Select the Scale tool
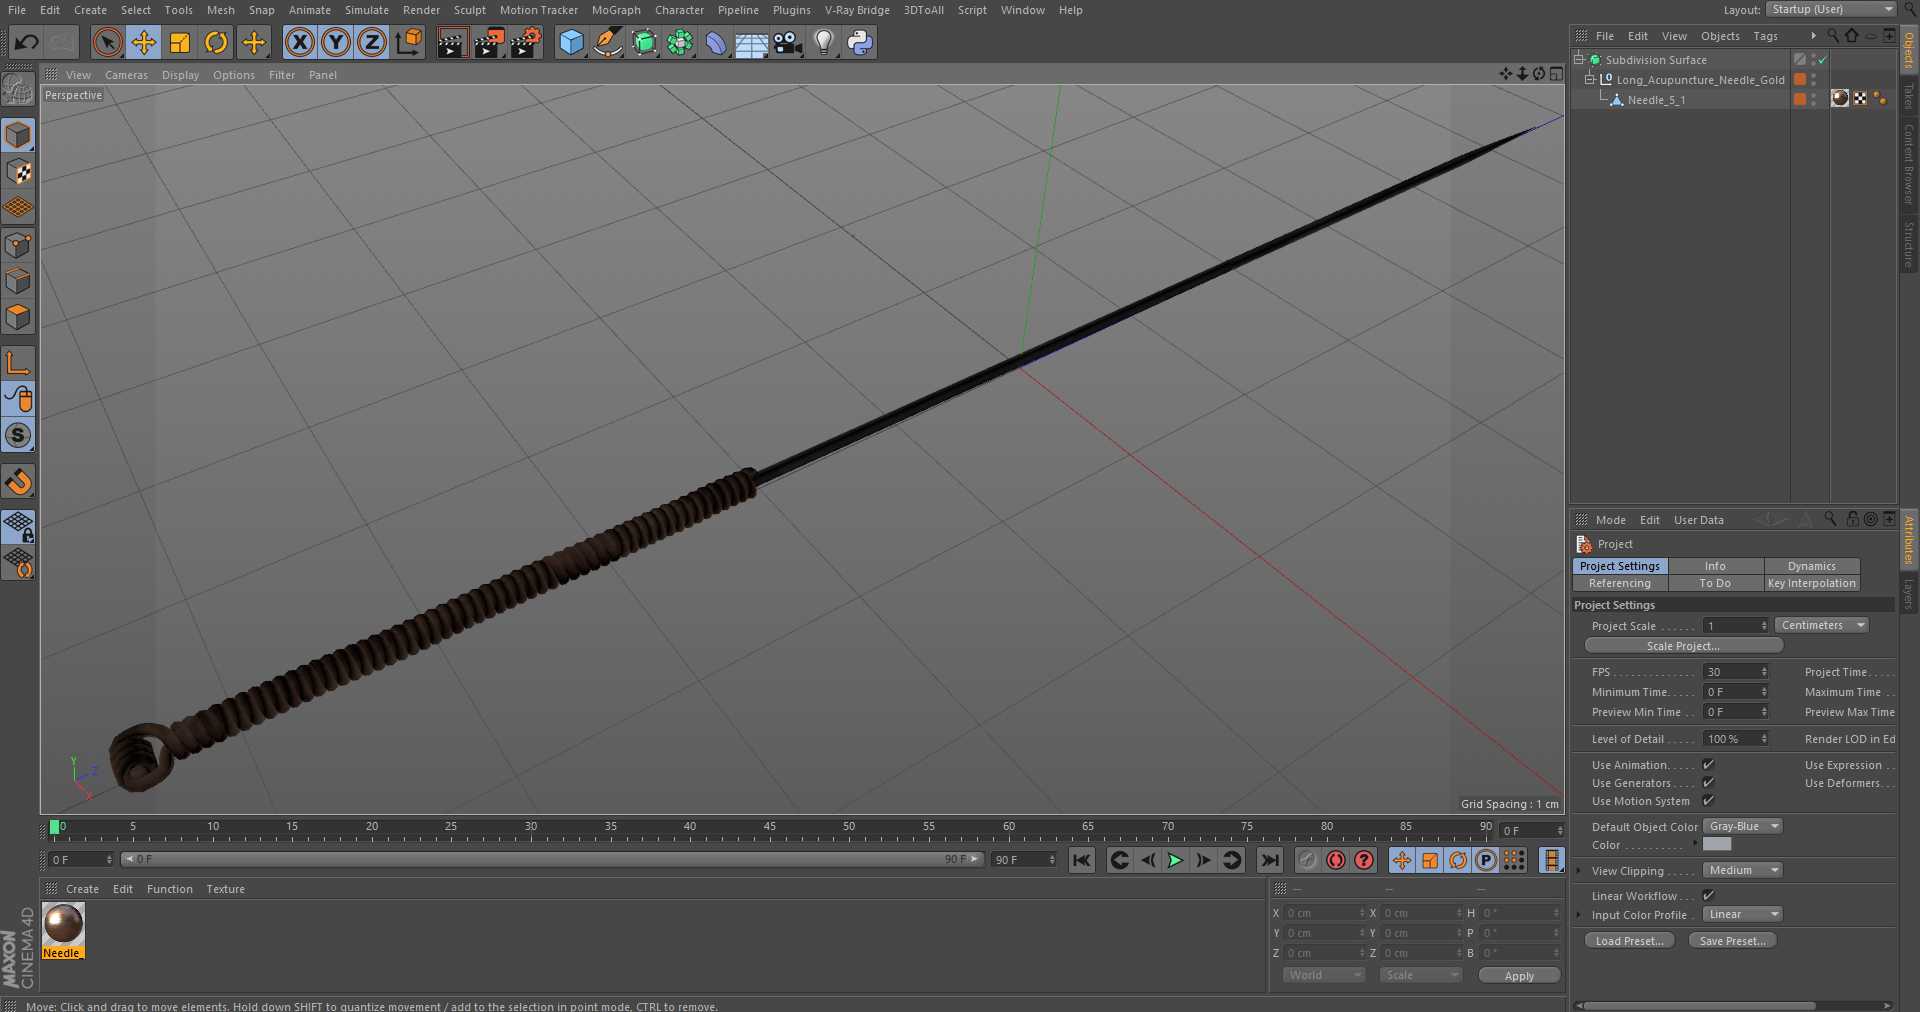The height and width of the screenshot is (1012, 1920). point(180,42)
